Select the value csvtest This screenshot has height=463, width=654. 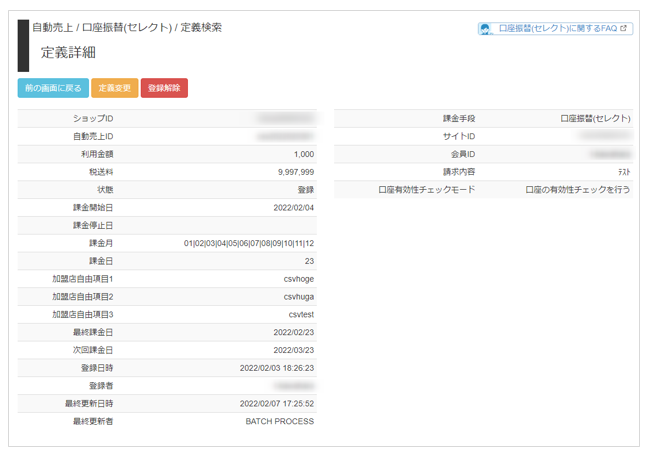coord(301,315)
